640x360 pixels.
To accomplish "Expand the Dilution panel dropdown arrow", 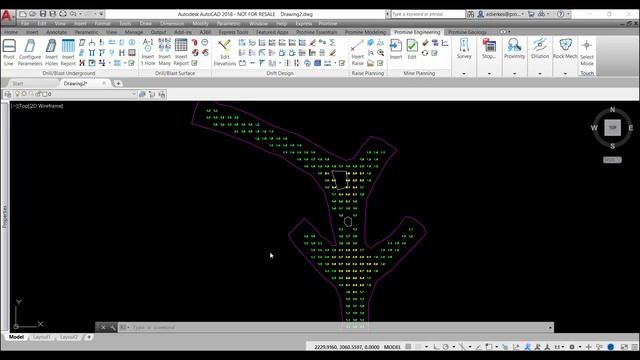I will click(x=540, y=73).
